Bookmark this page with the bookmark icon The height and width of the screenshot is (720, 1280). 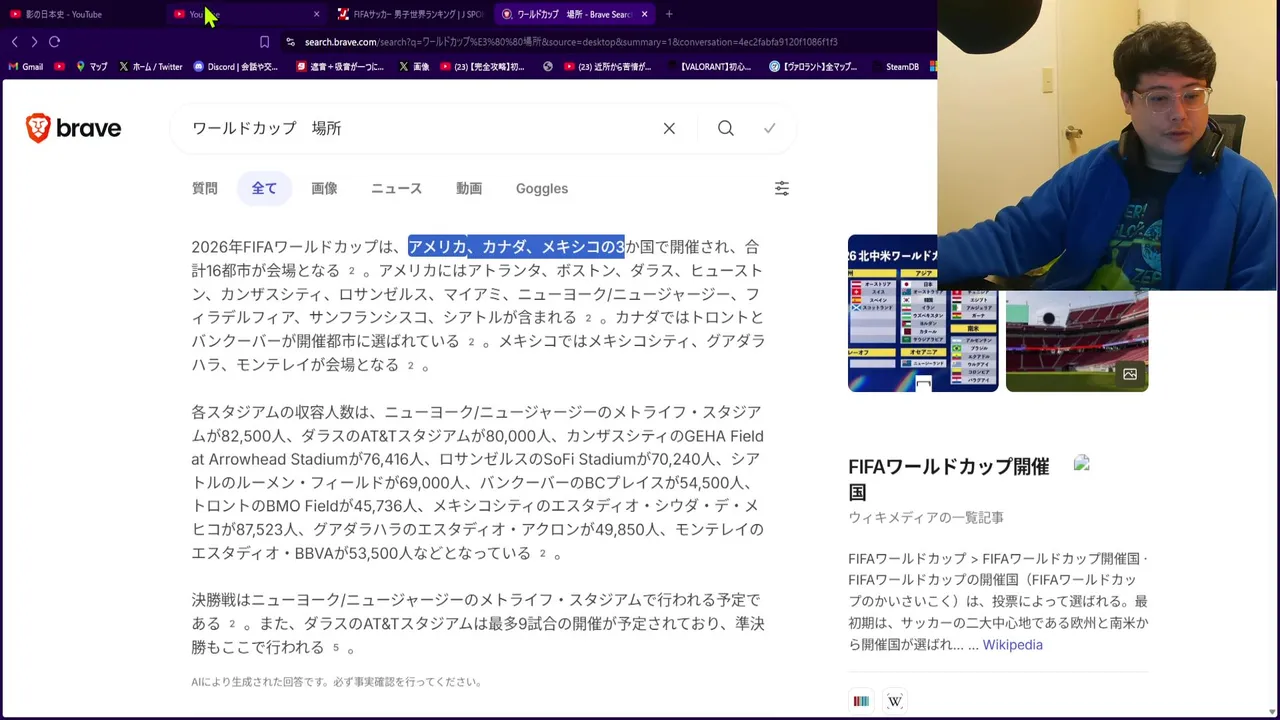coord(264,42)
